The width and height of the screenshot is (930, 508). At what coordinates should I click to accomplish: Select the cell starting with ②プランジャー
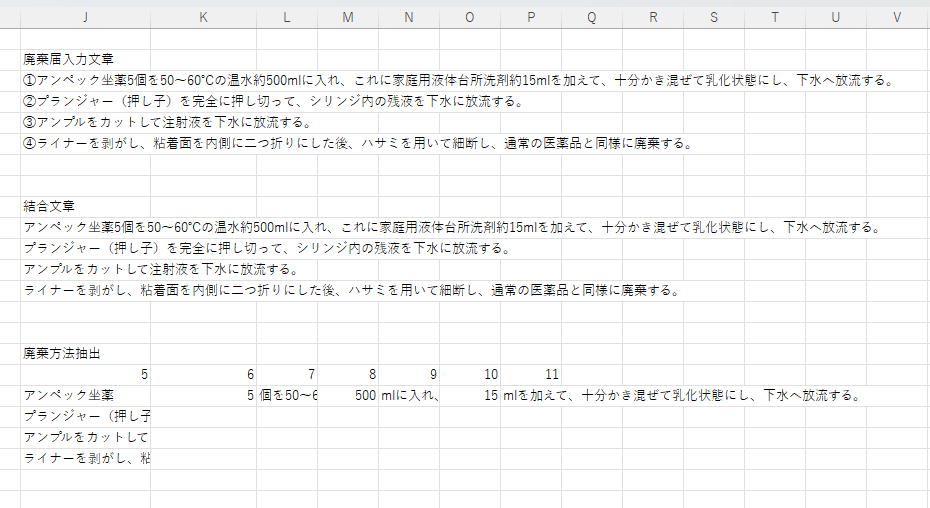[x=85, y=101]
